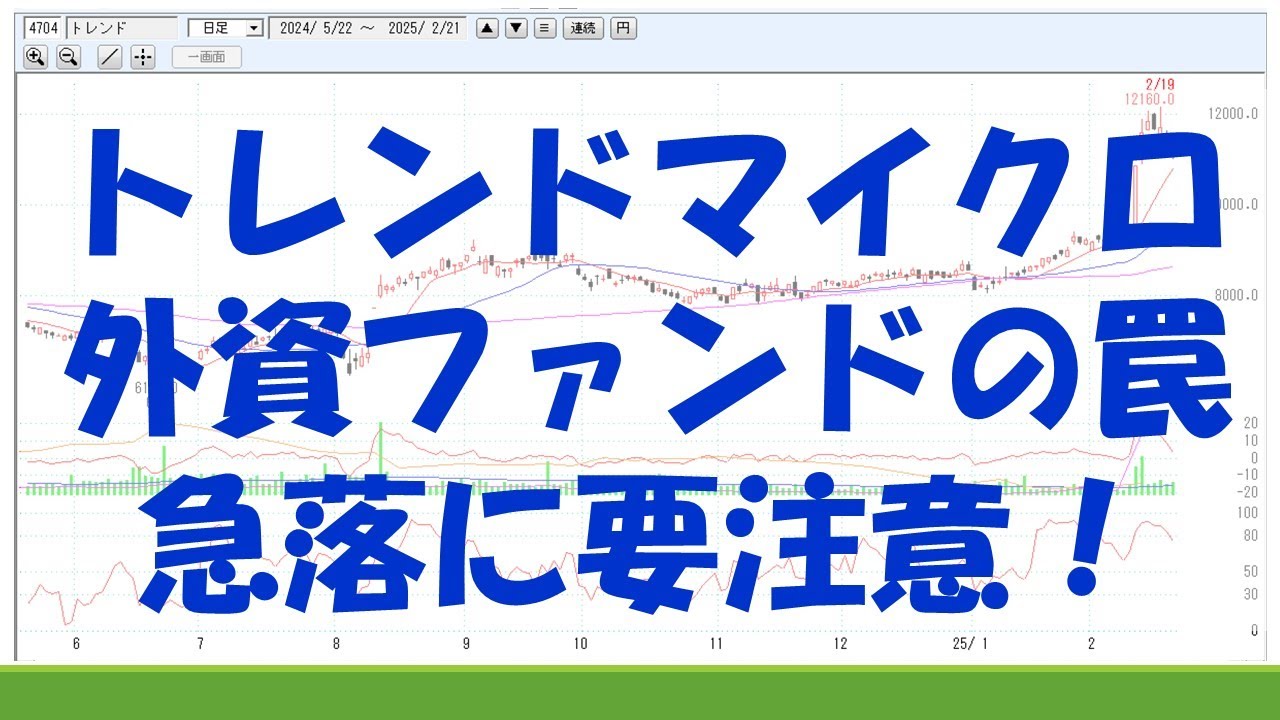Screen dimensions: 1280x720
Task: Toggle the 連続 continuous mode button
Action: pyautogui.click(x=583, y=28)
